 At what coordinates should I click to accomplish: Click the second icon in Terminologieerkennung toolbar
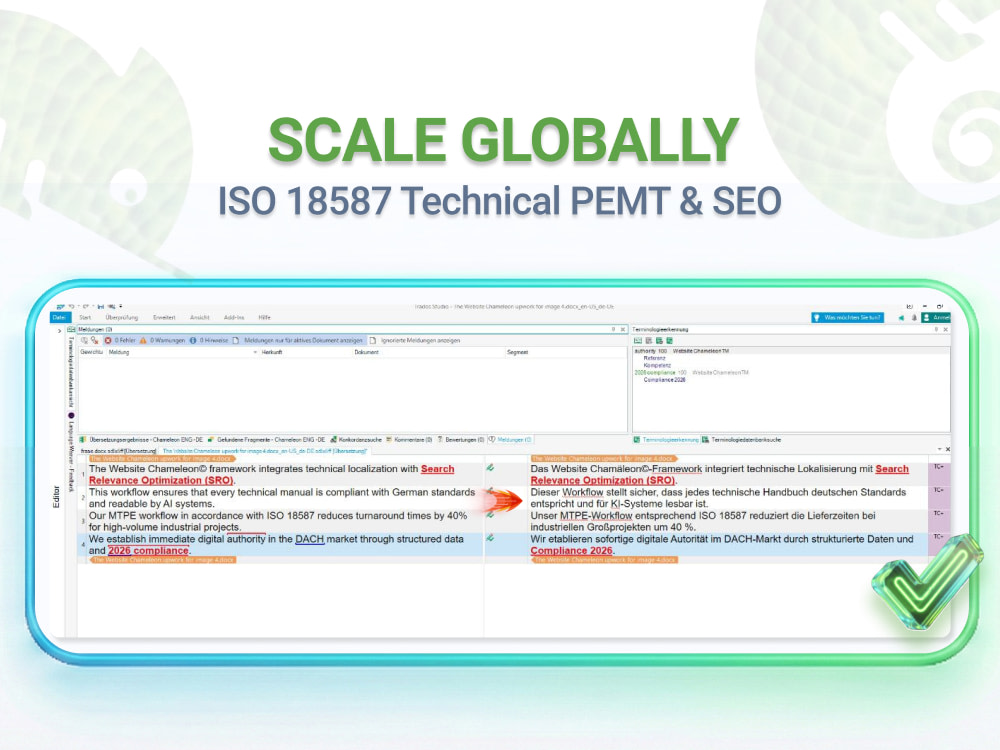click(x=649, y=341)
